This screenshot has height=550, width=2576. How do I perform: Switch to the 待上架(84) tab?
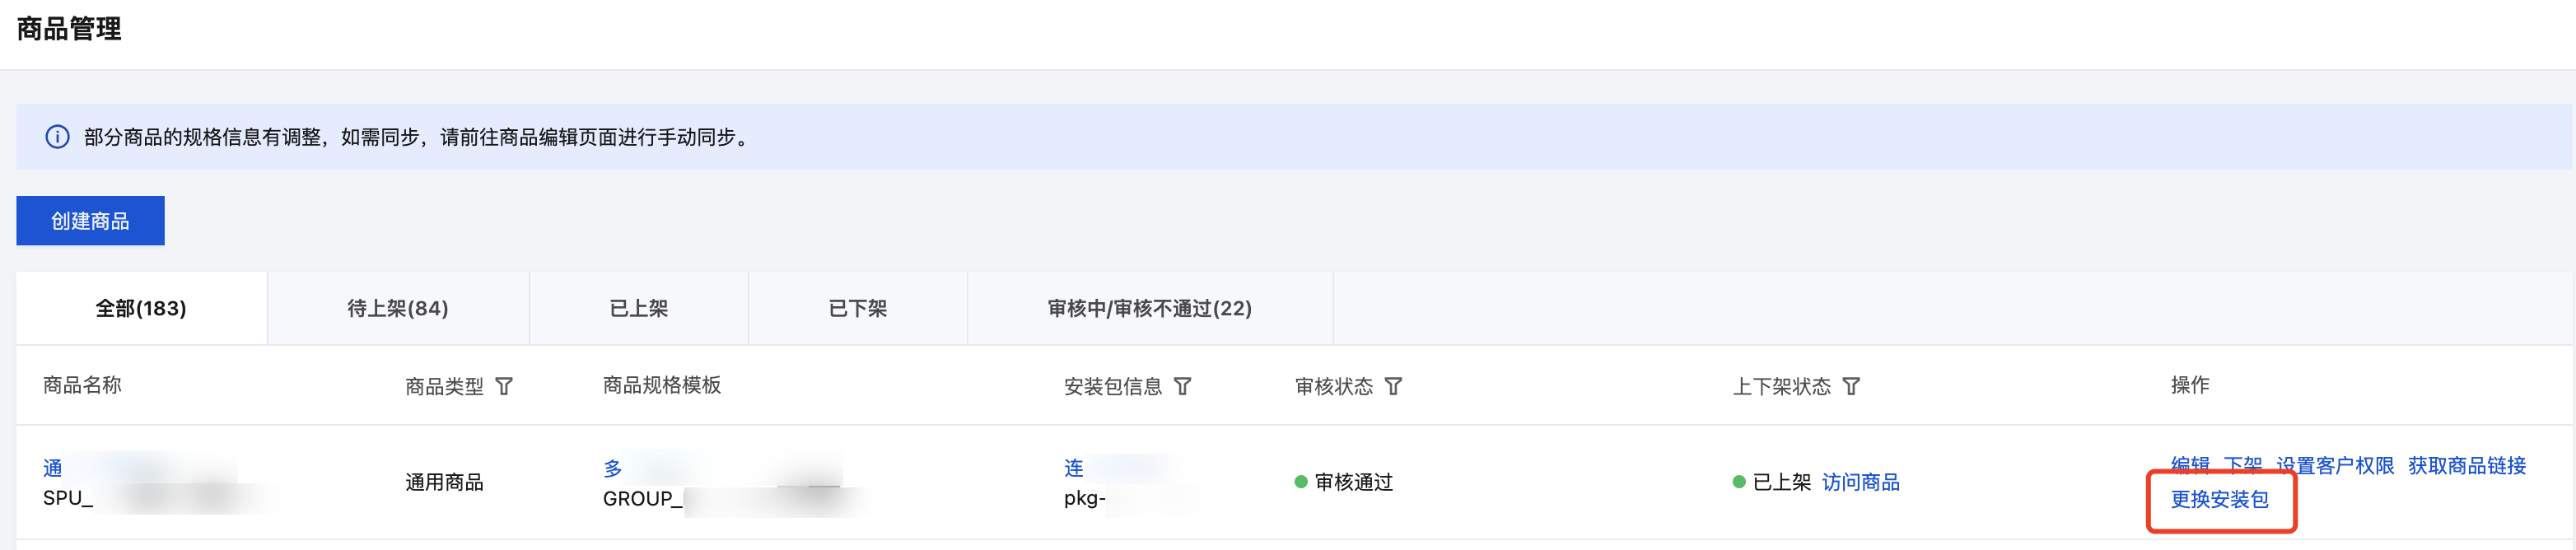tap(397, 308)
